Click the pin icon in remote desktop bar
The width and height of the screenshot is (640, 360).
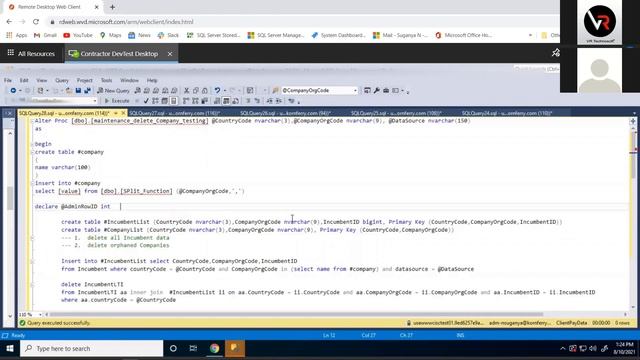556,53
